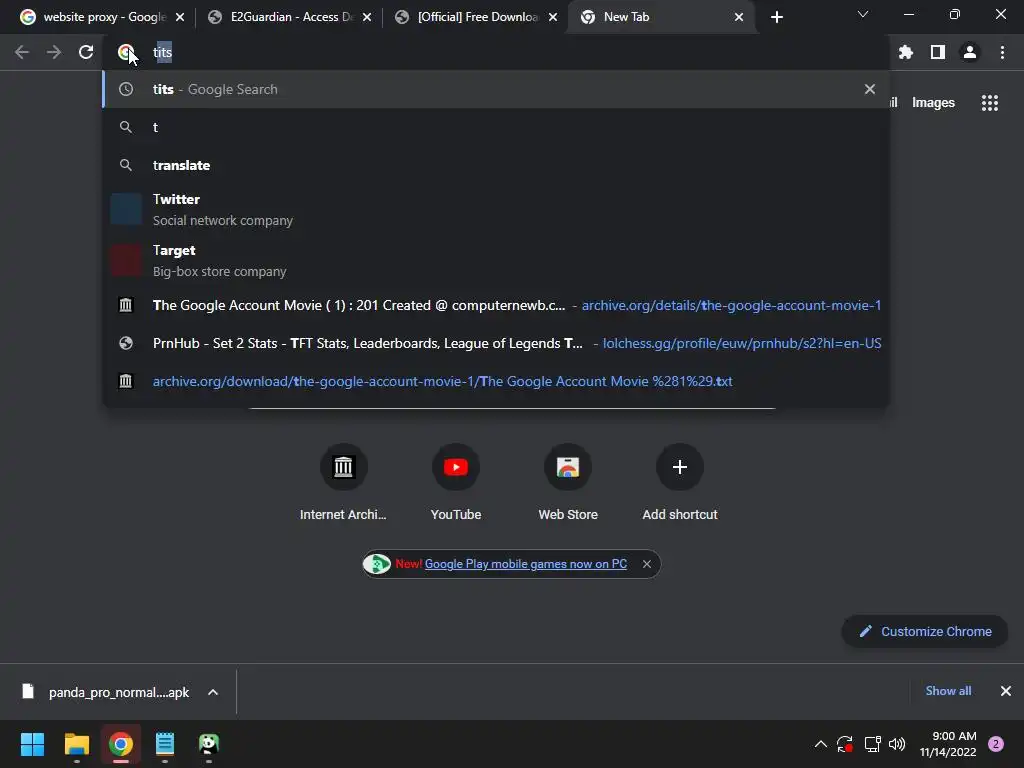Select the Target store suggestion

point(496,261)
